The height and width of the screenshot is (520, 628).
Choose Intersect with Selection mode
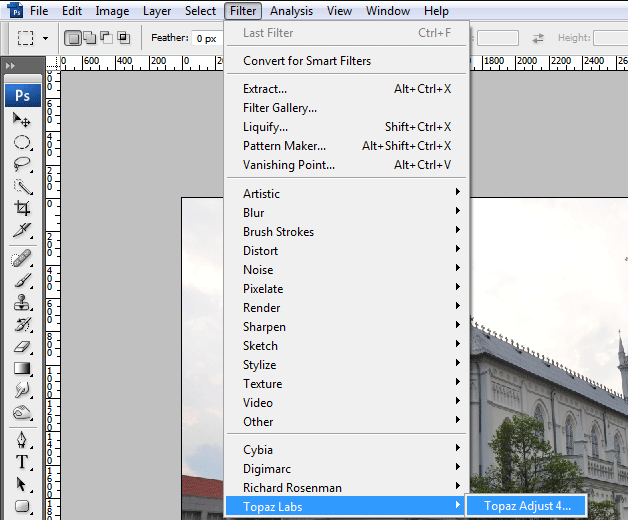(123, 38)
